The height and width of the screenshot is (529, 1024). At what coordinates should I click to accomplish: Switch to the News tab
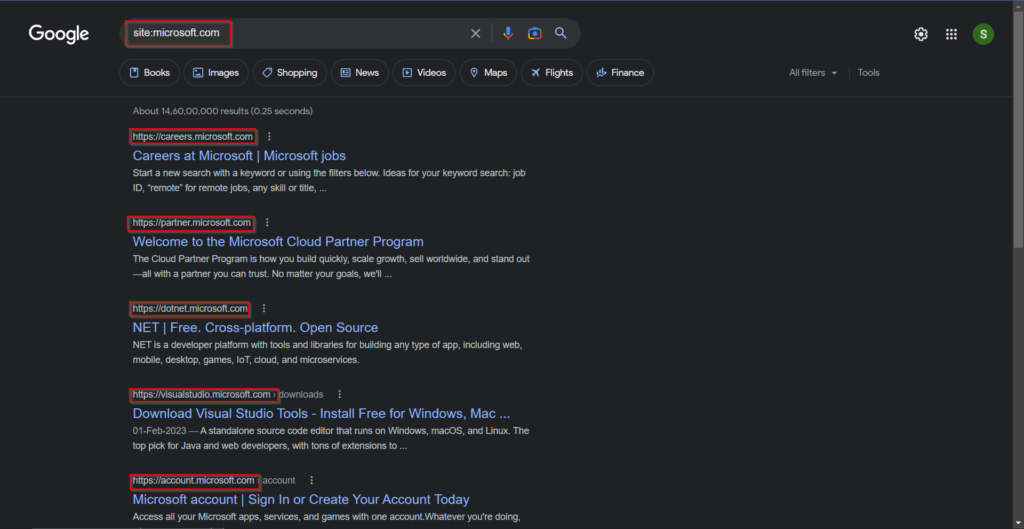click(x=359, y=73)
